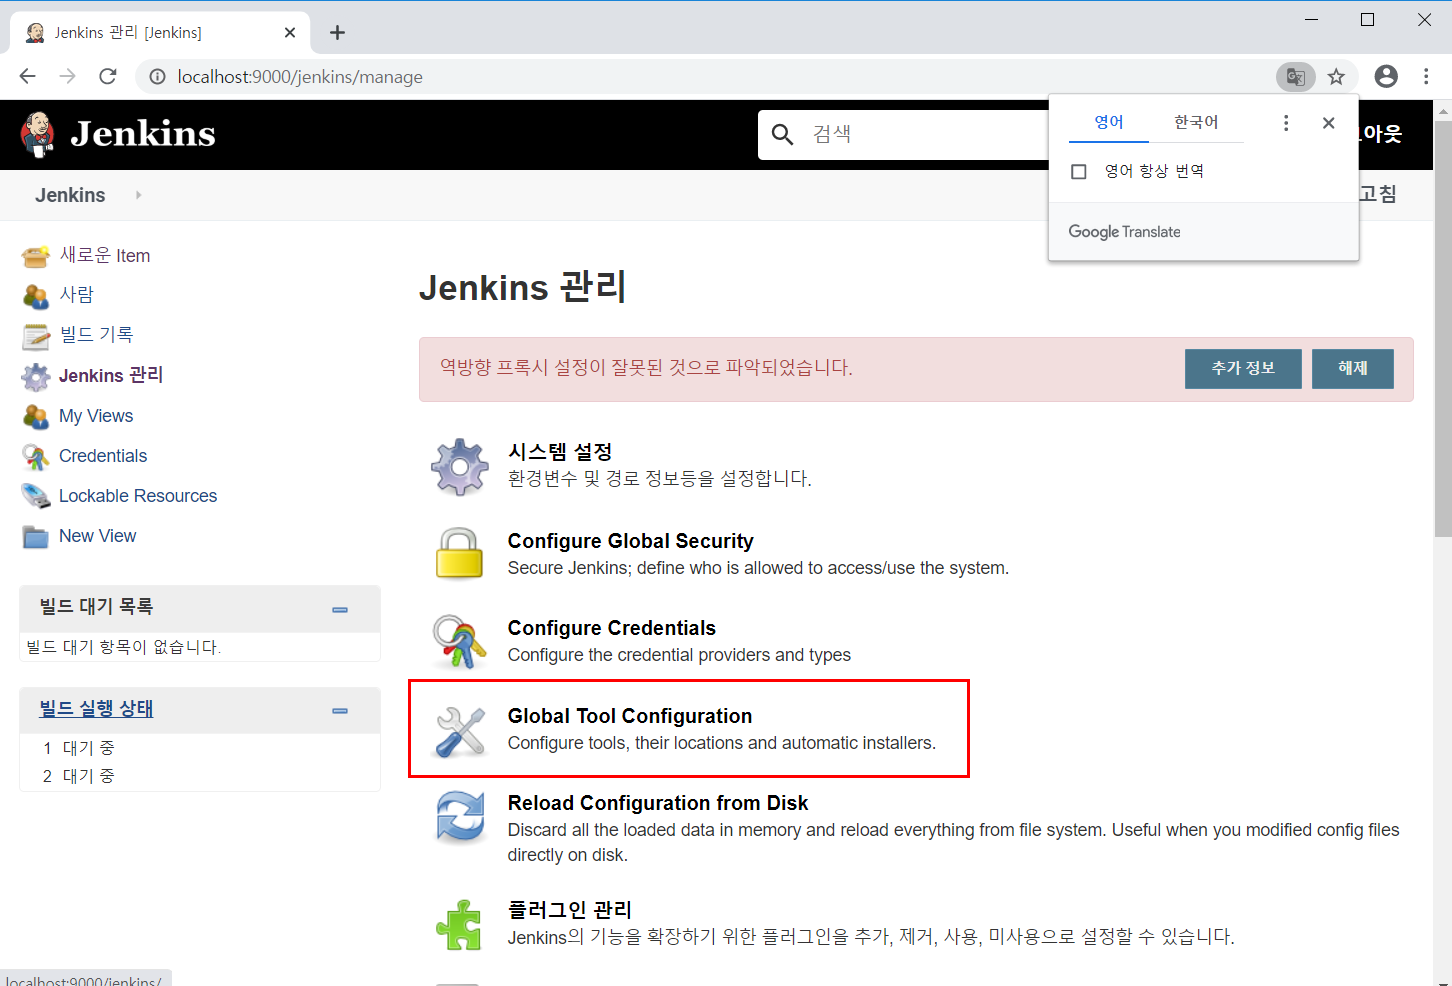Image resolution: width=1452 pixels, height=986 pixels.
Task: Open the 사람 sidebar link
Action: click(x=77, y=295)
